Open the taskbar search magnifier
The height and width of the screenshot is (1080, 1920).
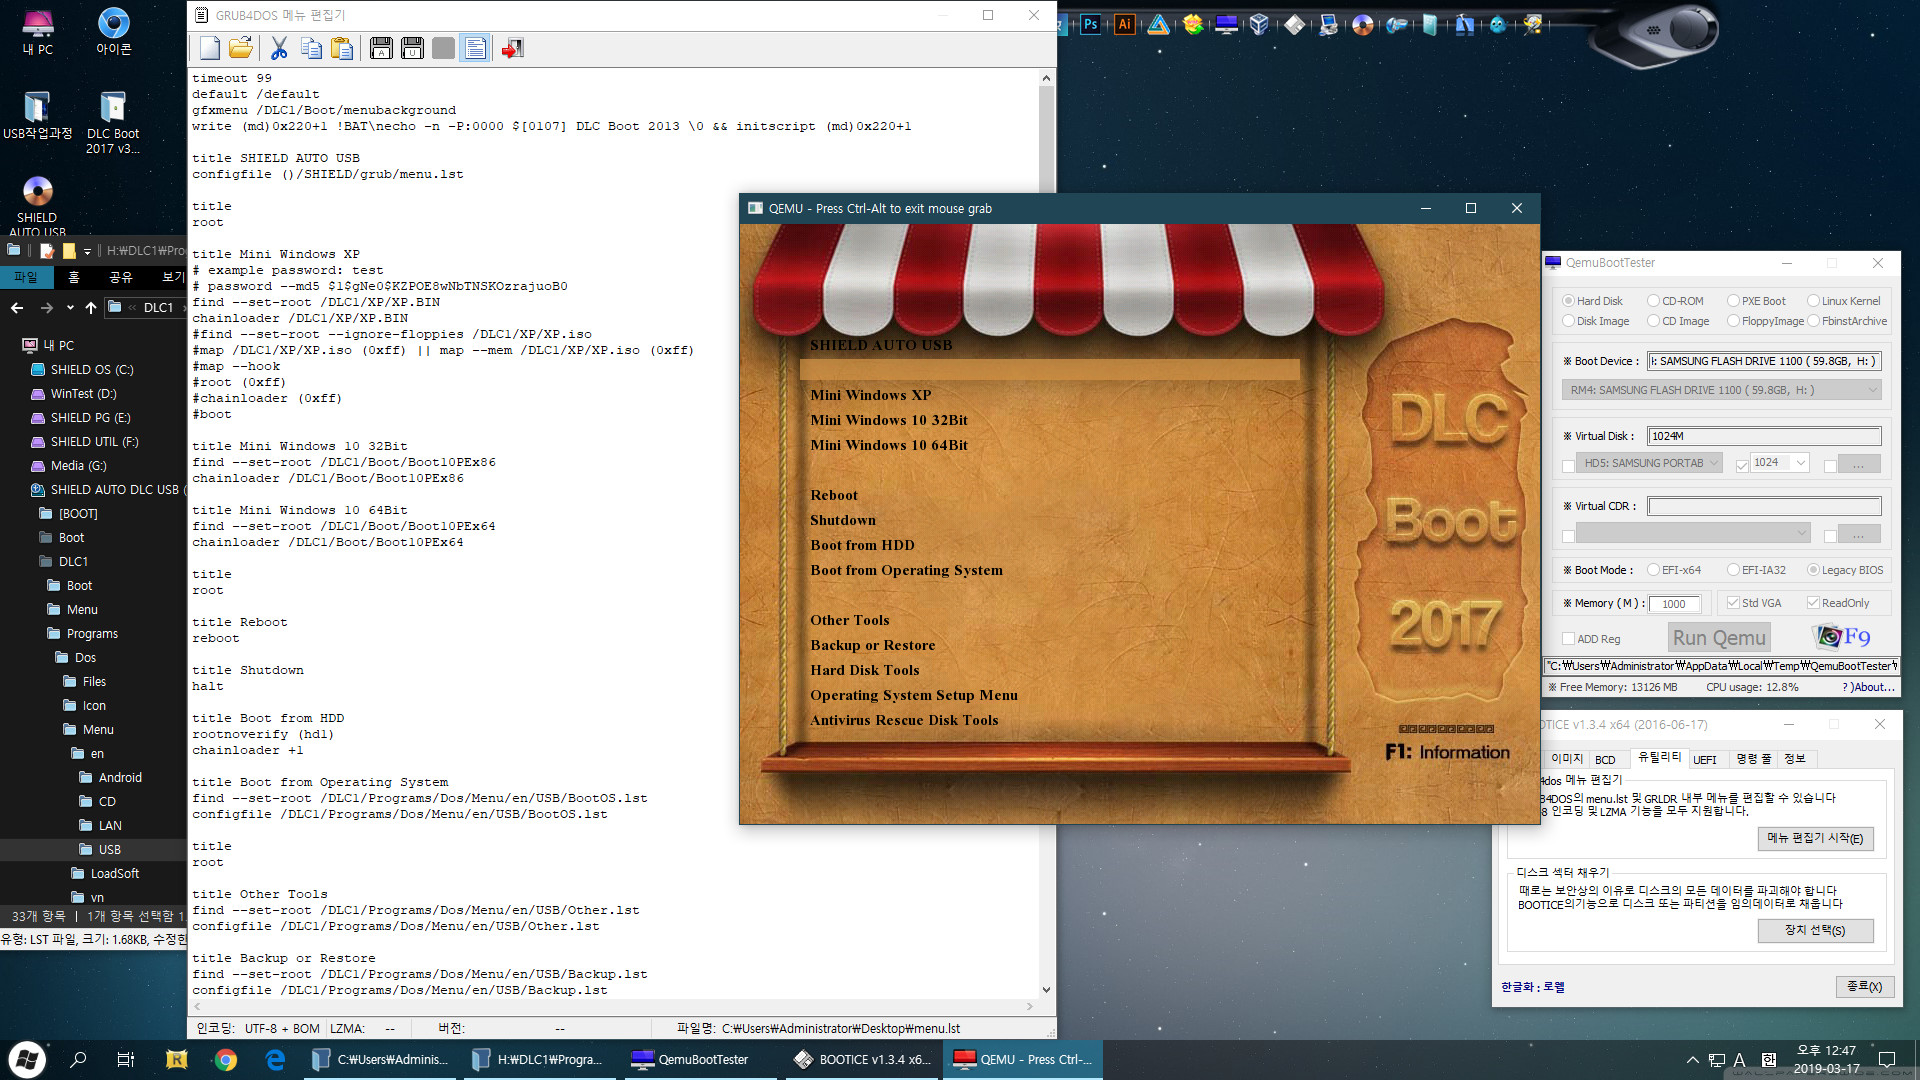[x=78, y=1059]
